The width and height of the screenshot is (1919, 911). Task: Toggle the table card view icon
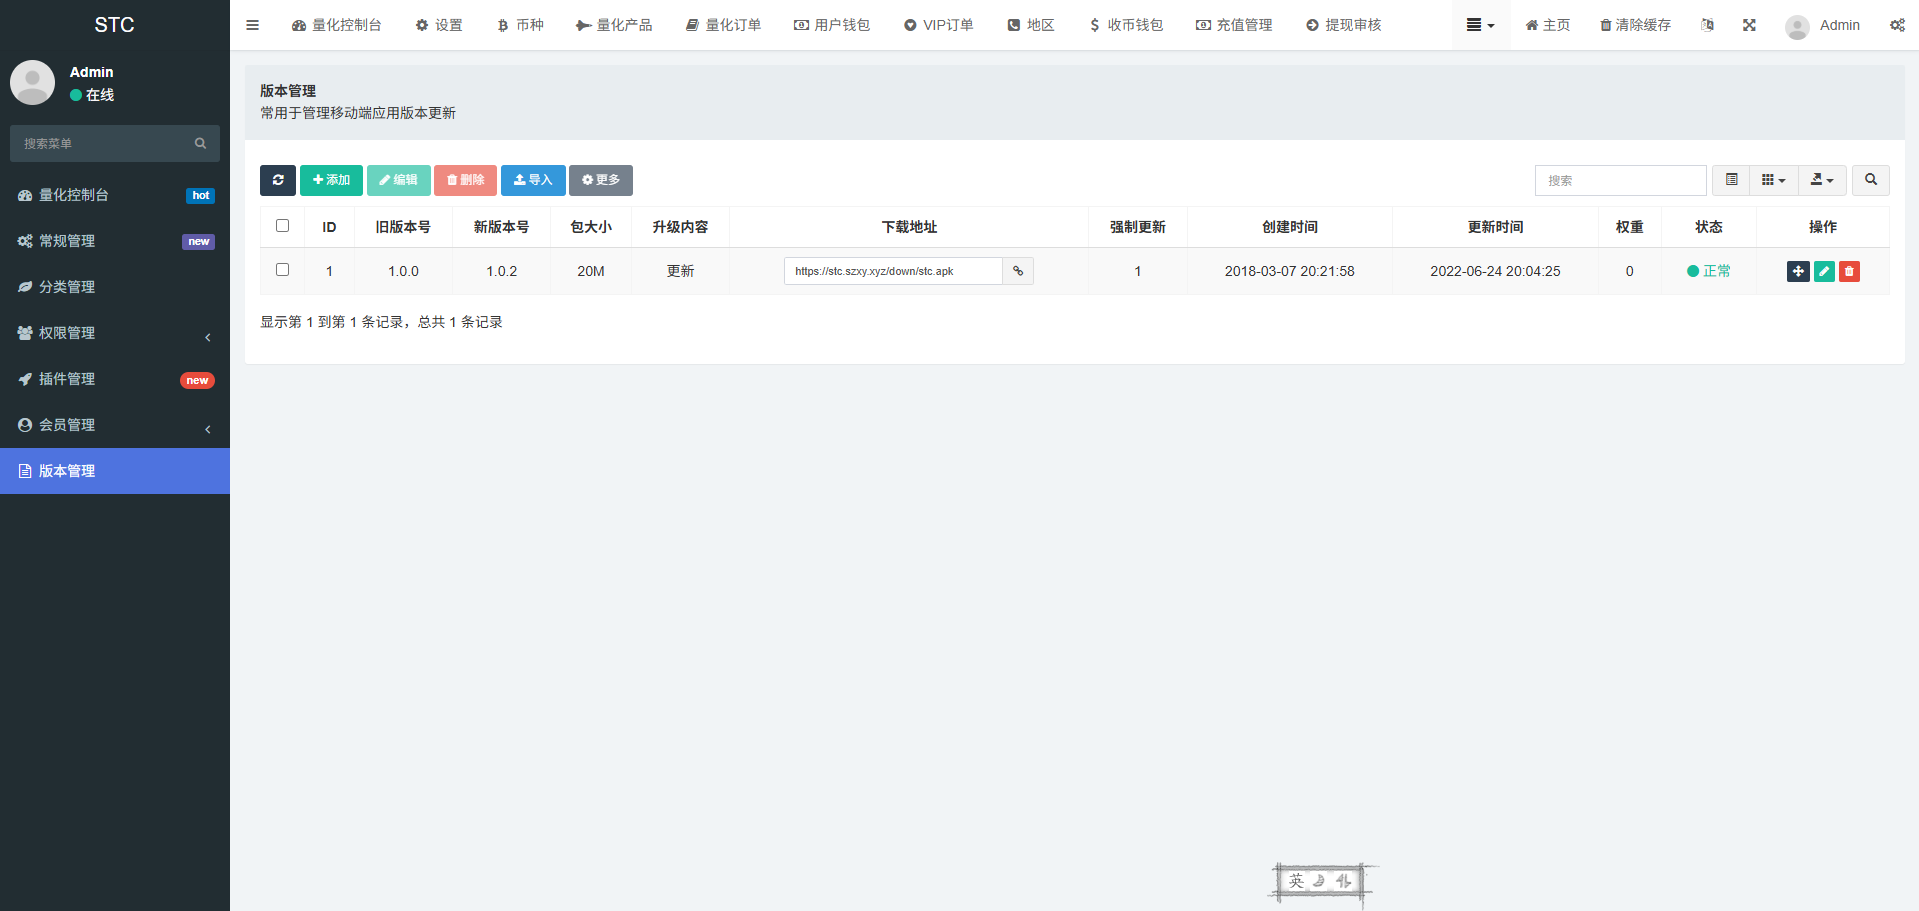1731,180
